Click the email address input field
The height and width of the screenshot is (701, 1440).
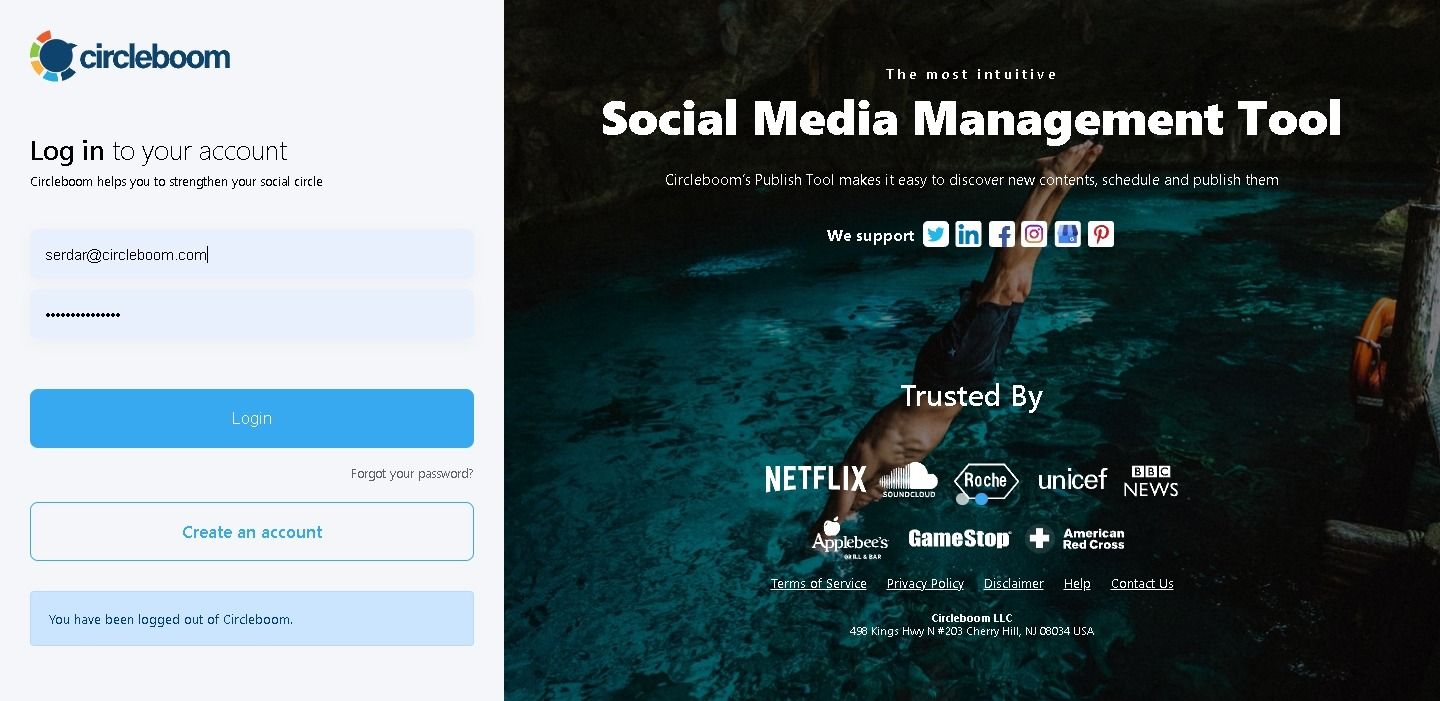coord(251,254)
